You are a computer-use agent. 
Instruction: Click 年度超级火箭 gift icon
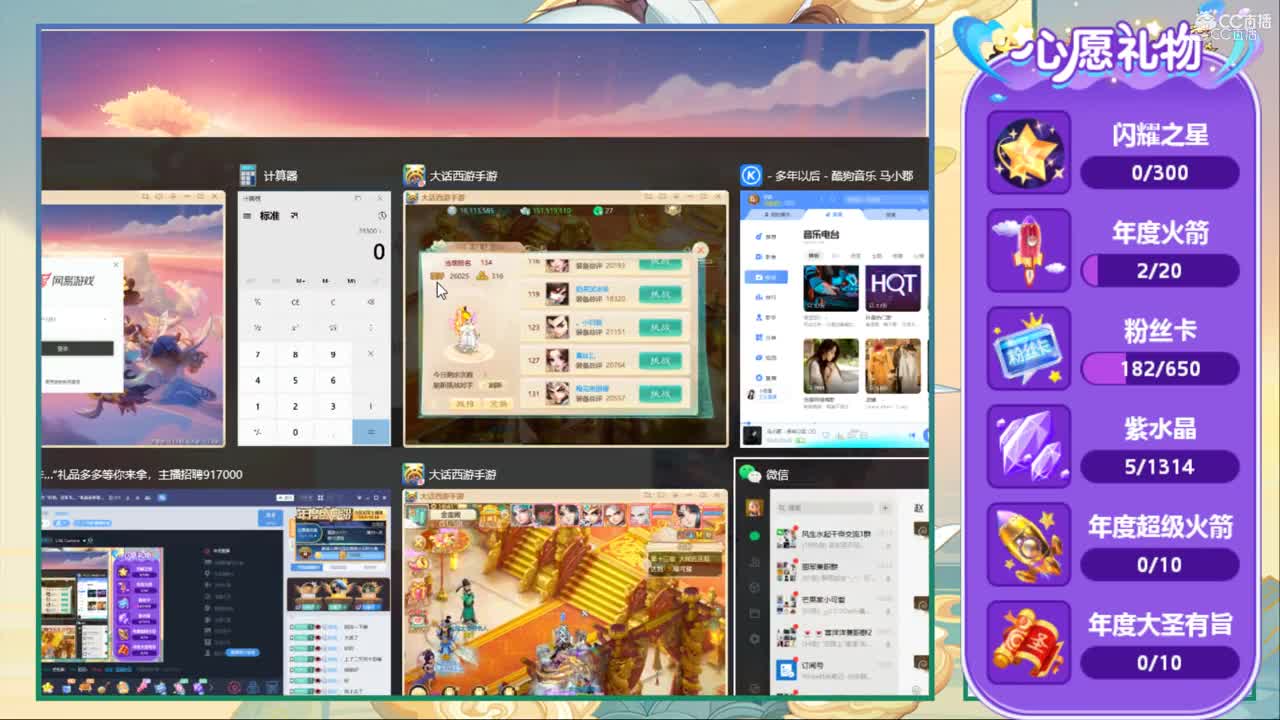(1028, 544)
